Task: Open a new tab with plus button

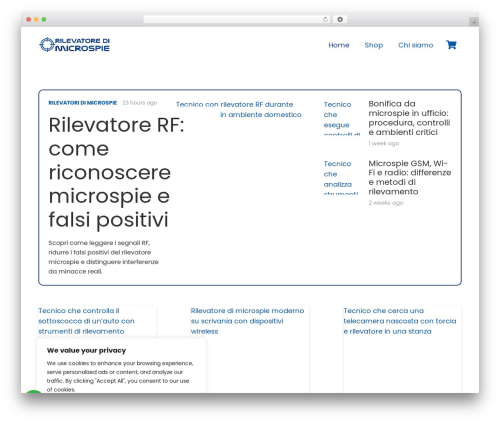Action: 474,22
